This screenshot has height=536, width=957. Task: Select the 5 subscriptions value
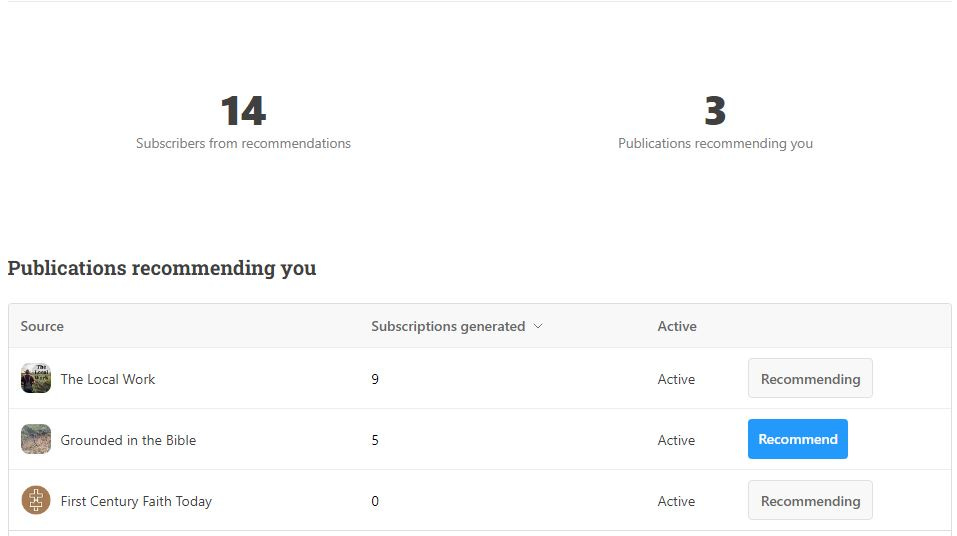pyautogui.click(x=375, y=440)
